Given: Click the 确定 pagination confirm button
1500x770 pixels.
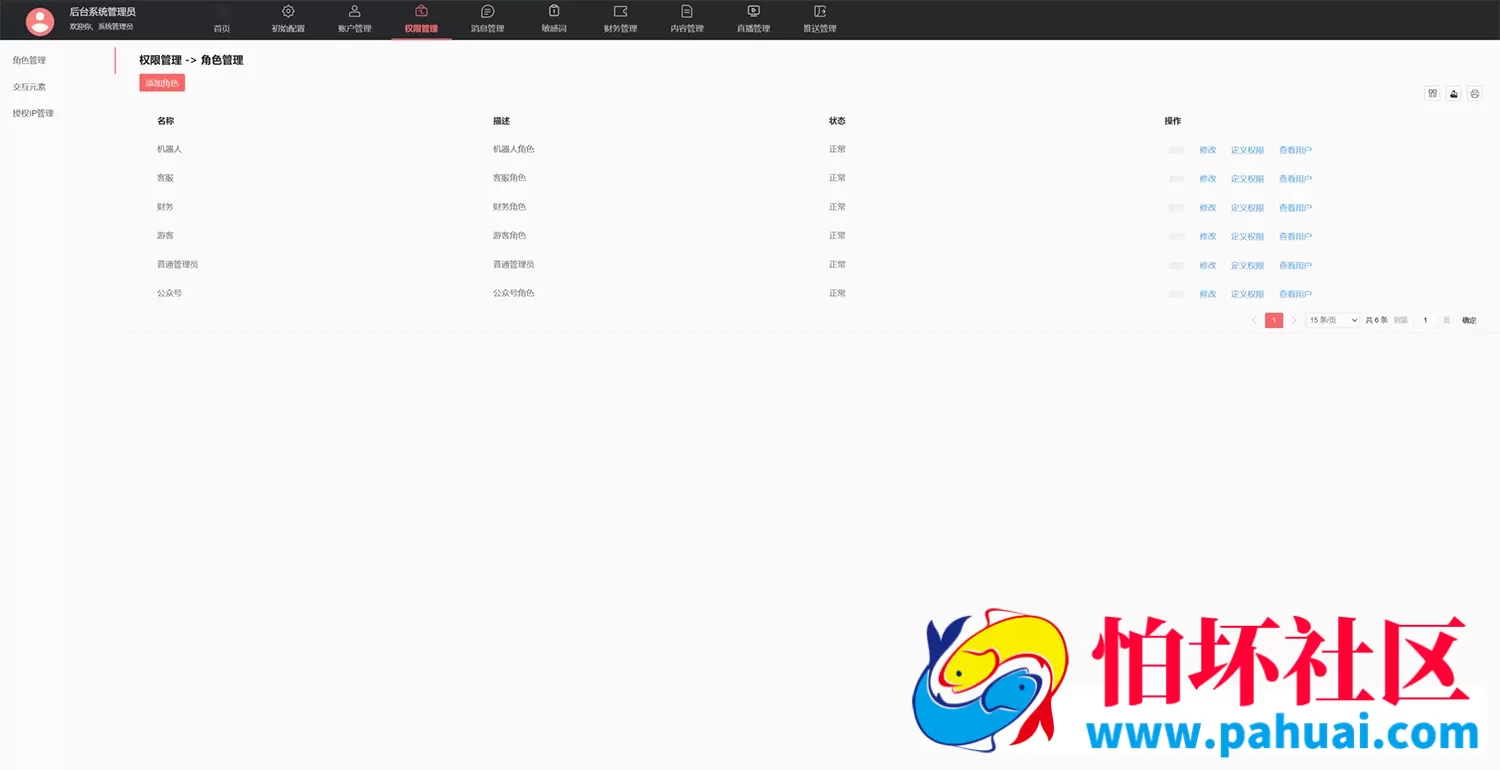Looking at the screenshot, I should 1468,320.
